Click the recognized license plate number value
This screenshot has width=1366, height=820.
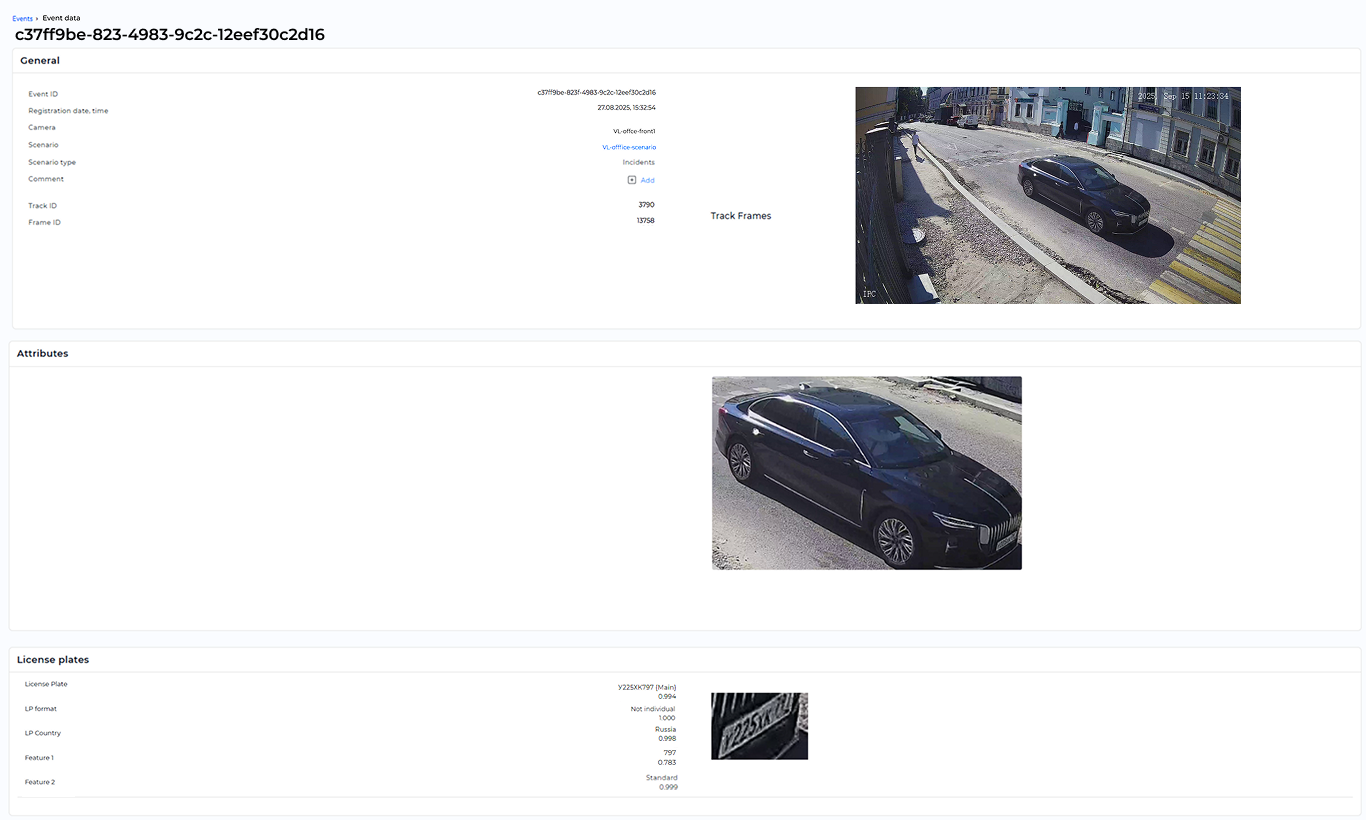tap(646, 687)
